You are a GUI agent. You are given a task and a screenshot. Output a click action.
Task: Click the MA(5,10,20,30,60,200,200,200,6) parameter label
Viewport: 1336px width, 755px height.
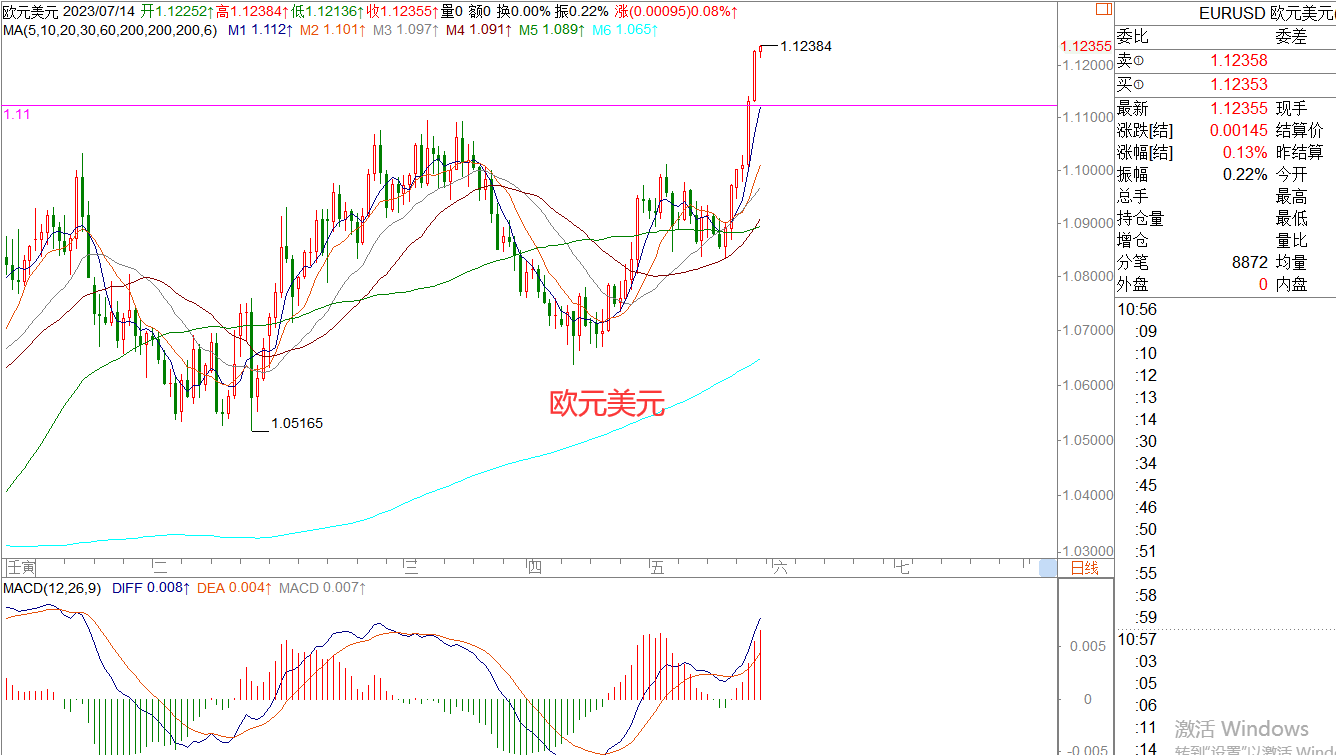point(110,30)
